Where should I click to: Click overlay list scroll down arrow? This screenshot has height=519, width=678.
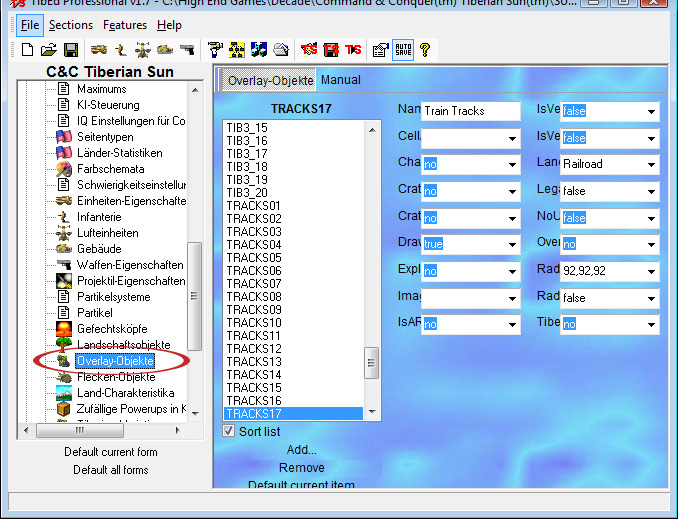pos(372,412)
